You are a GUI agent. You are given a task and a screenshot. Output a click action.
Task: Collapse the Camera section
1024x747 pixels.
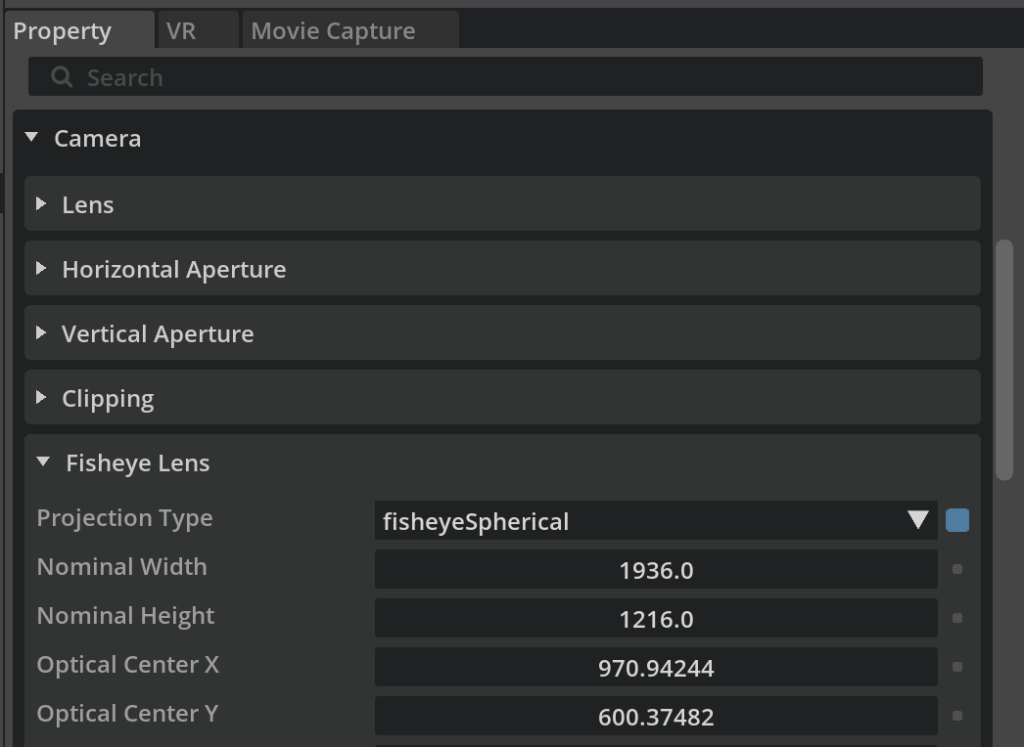(32, 138)
